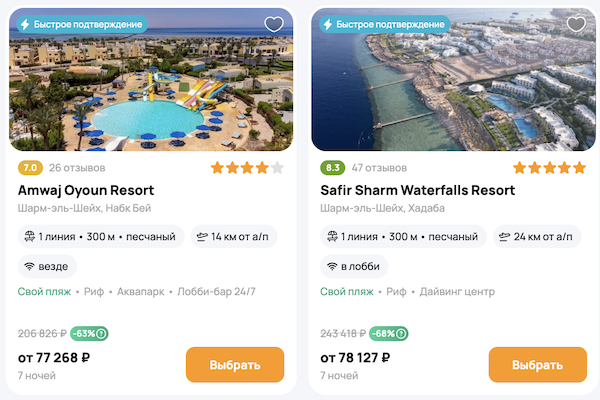
Task: Click lightning icon on Amwaj Oyoun photo
Action: [x=25, y=23]
